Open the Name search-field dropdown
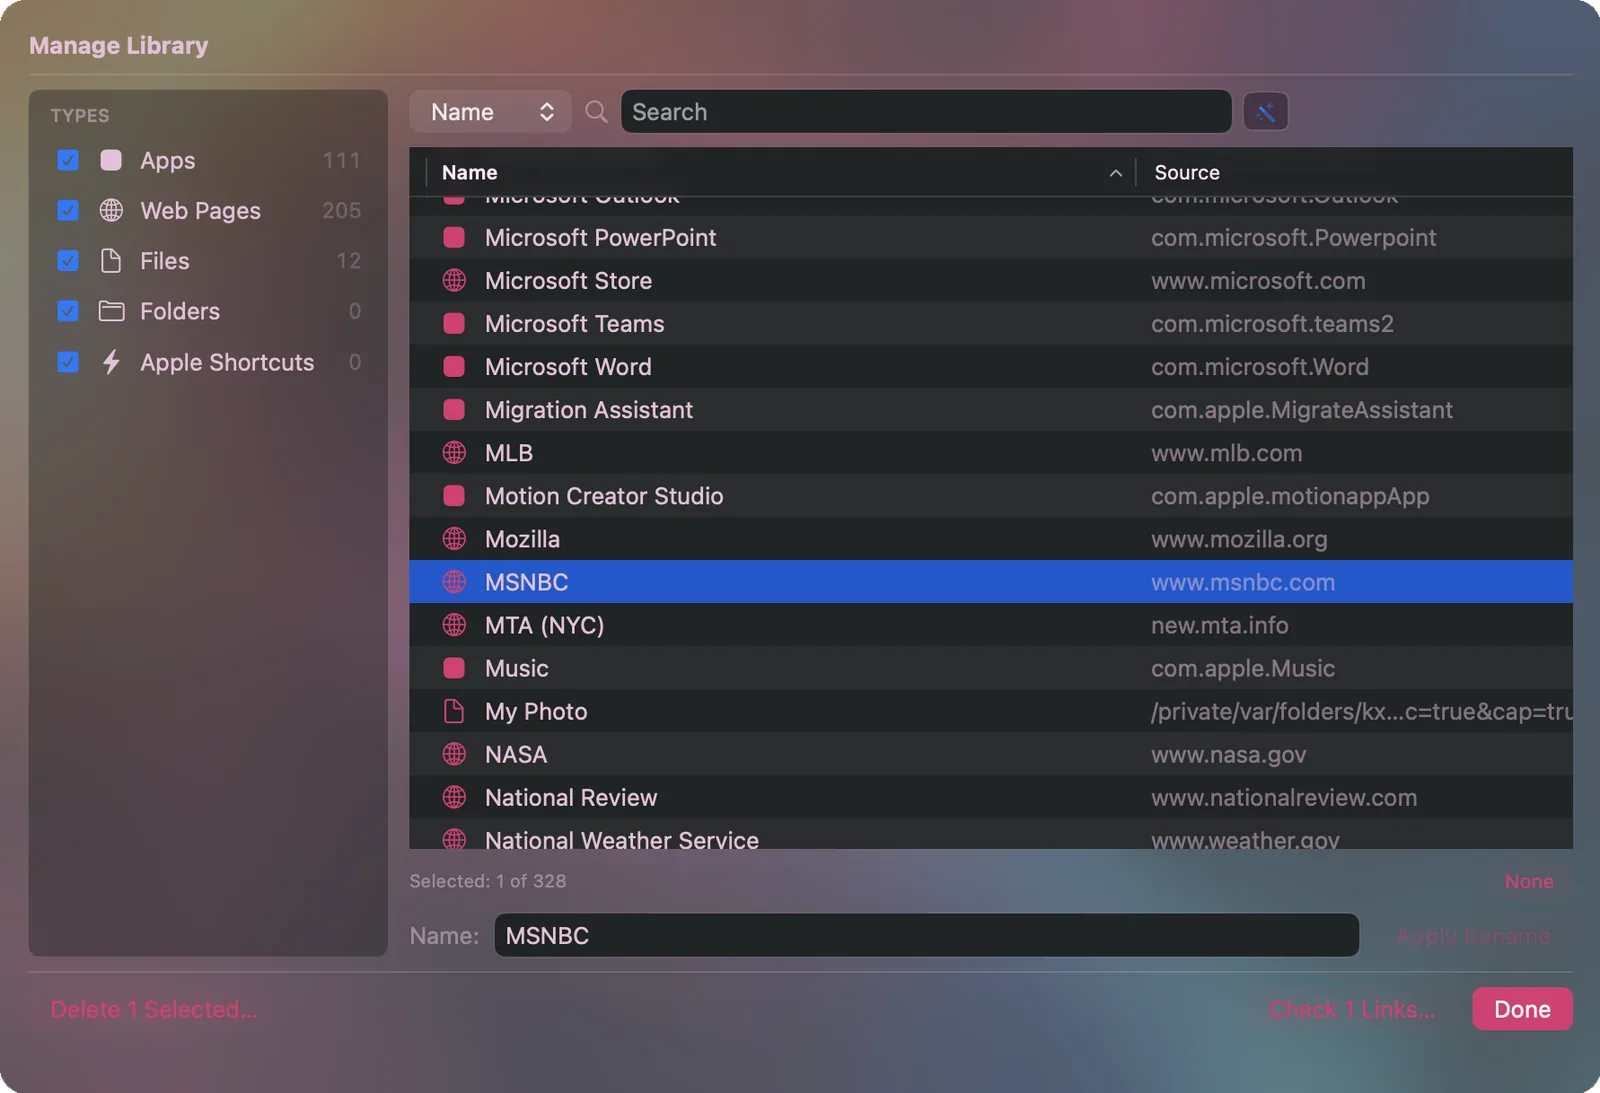Viewport: 1600px width, 1093px height. 490,111
